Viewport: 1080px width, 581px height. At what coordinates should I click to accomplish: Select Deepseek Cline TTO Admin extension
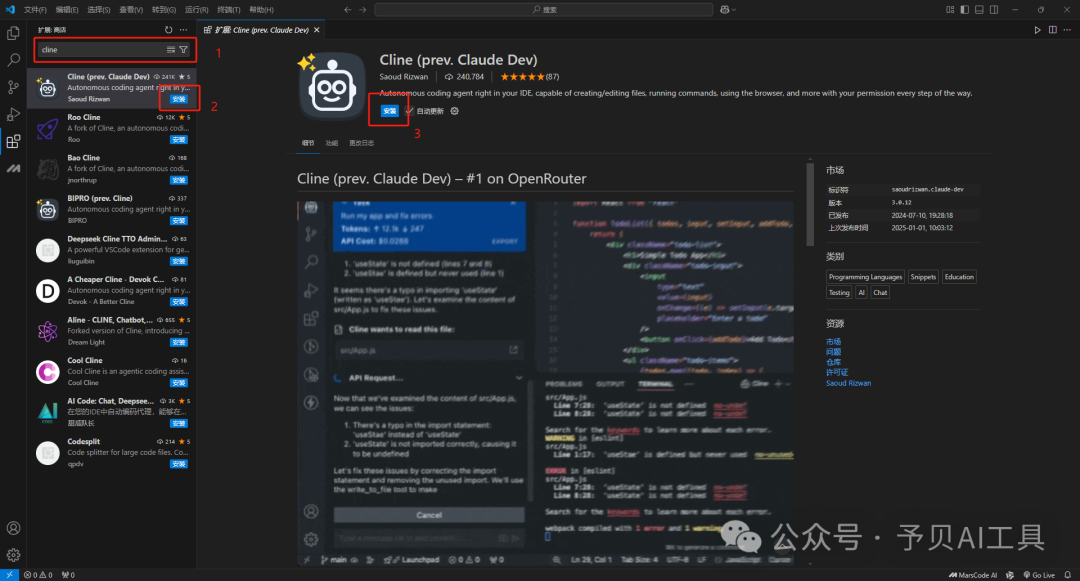click(x=112, y=250)
